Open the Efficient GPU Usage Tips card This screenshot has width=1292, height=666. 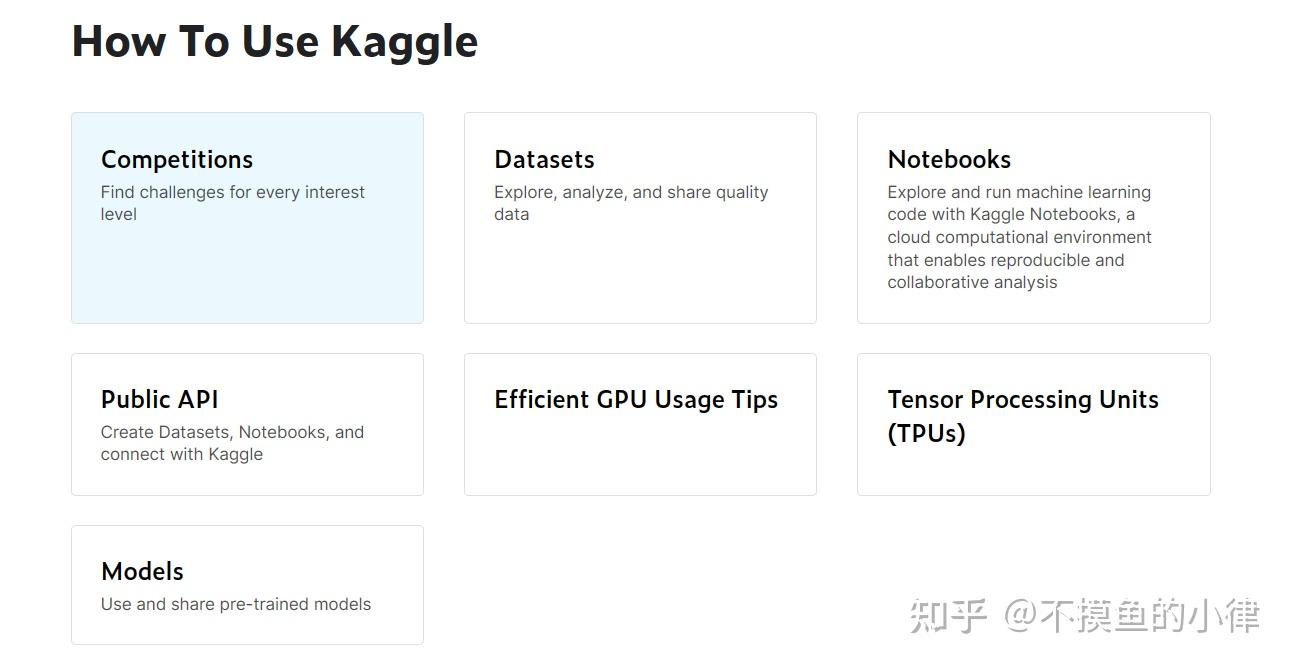[x=640, y=423]
